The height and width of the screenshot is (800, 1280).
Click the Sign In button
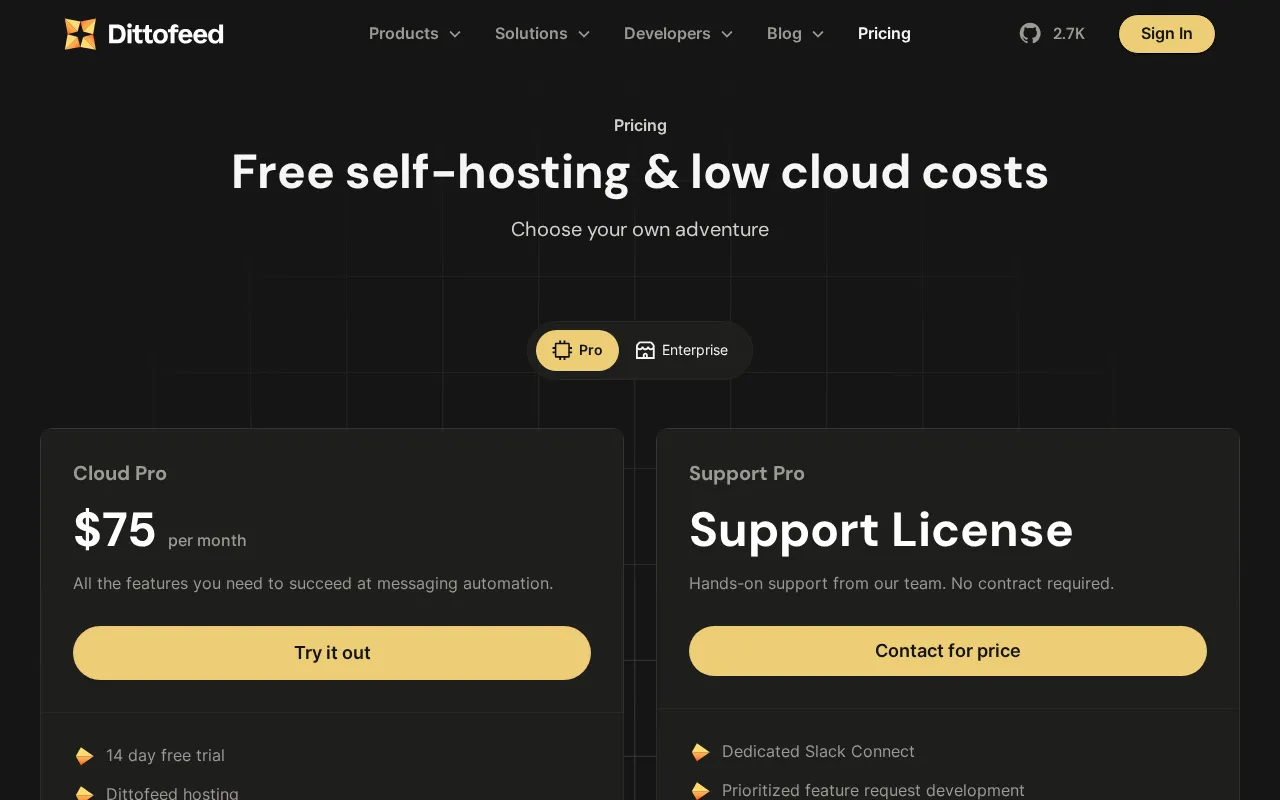(x=1167, y=34)
